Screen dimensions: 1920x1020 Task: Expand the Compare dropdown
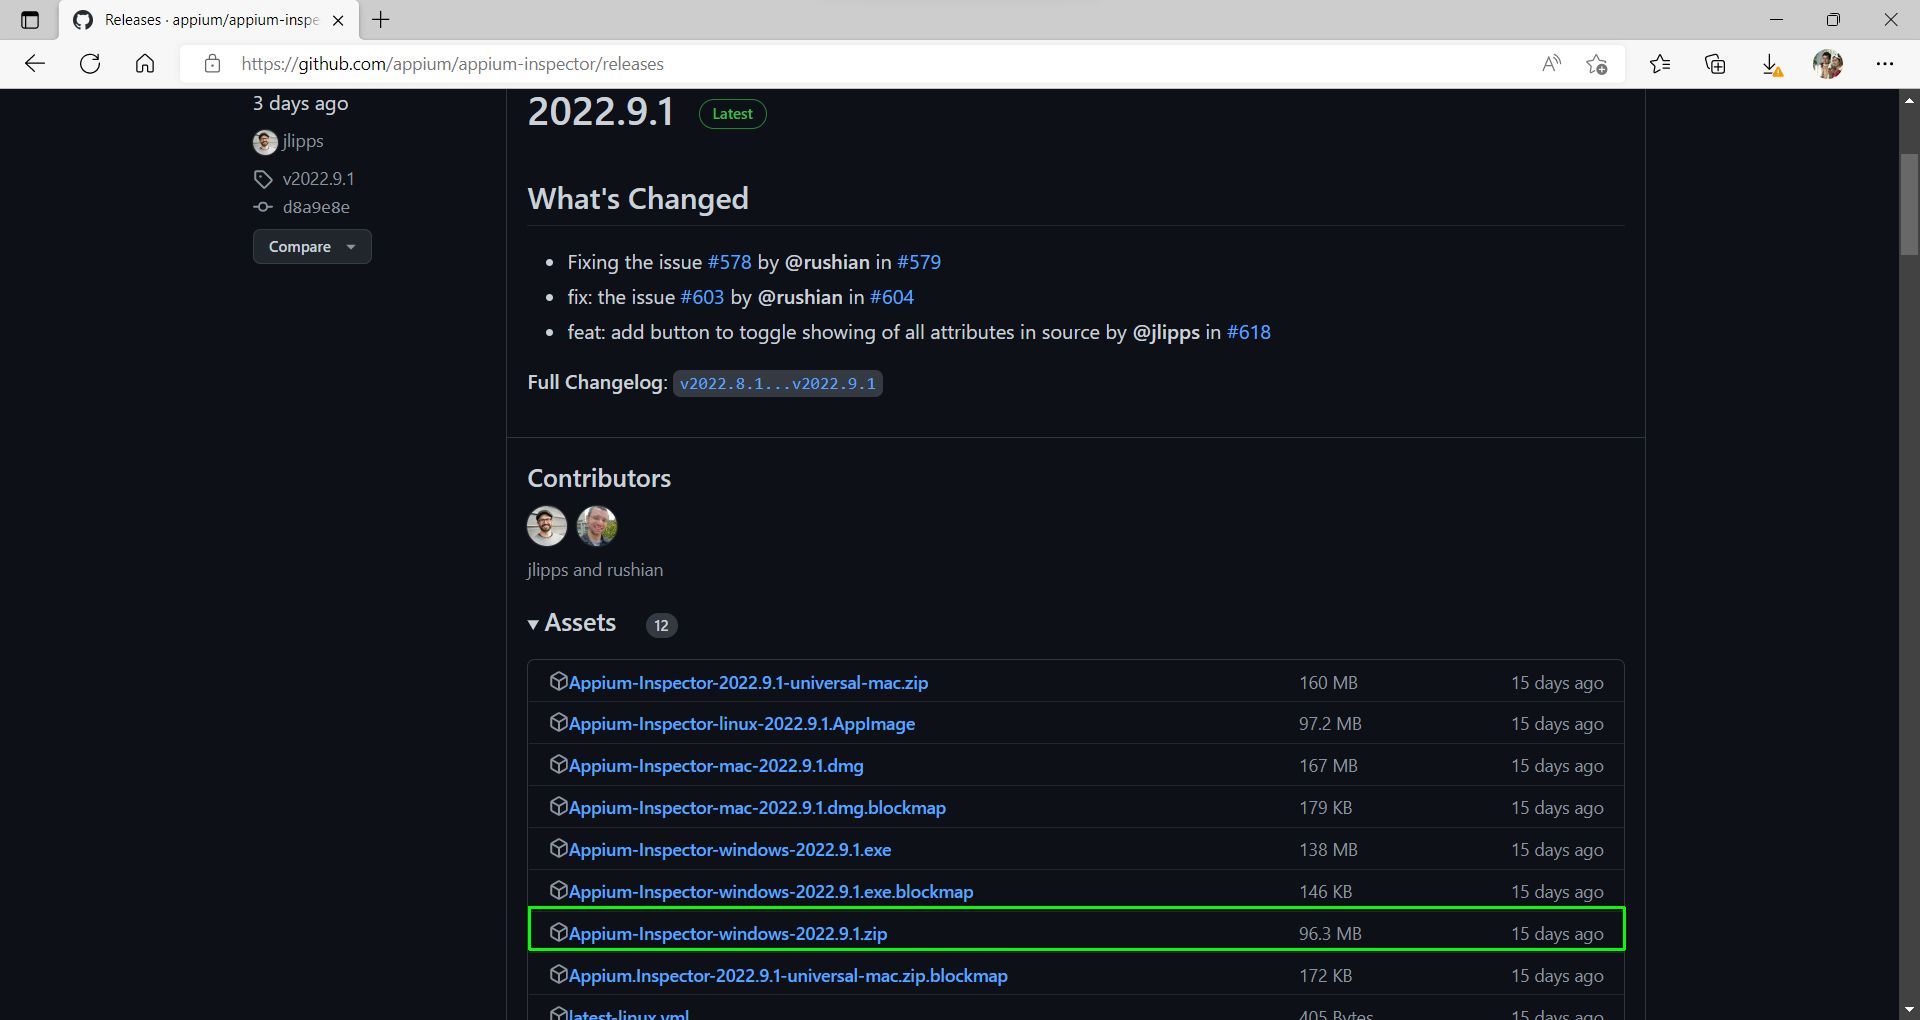(x=312, y=247)
